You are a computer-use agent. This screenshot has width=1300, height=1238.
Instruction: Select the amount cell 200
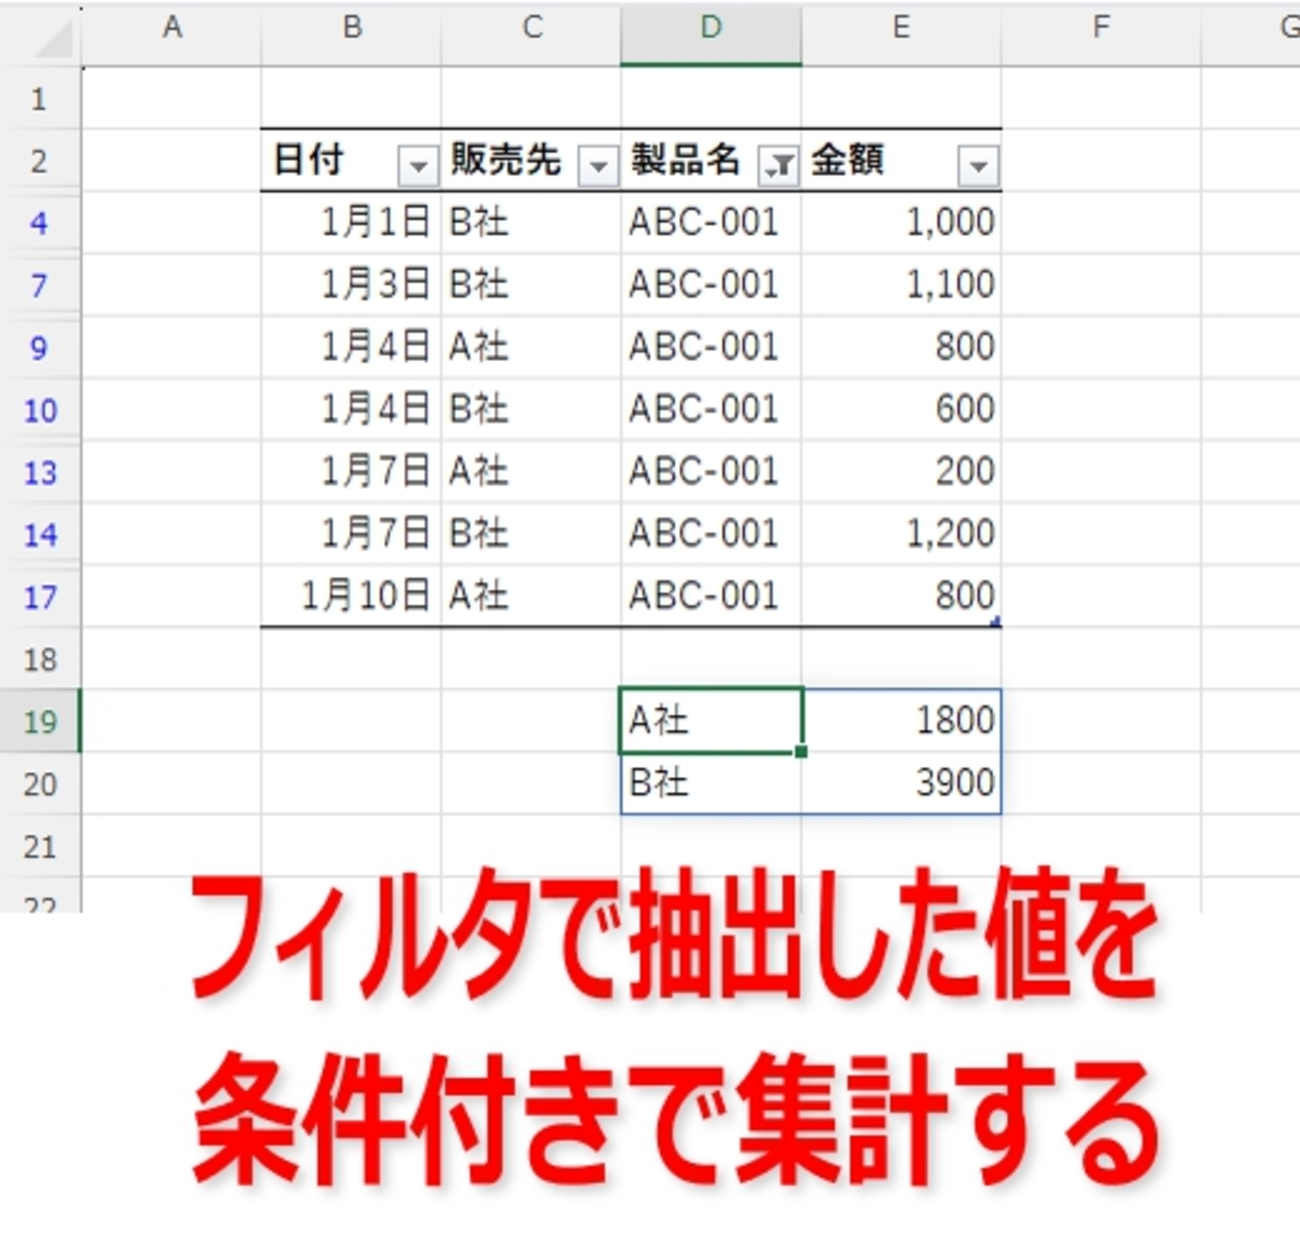901,472
